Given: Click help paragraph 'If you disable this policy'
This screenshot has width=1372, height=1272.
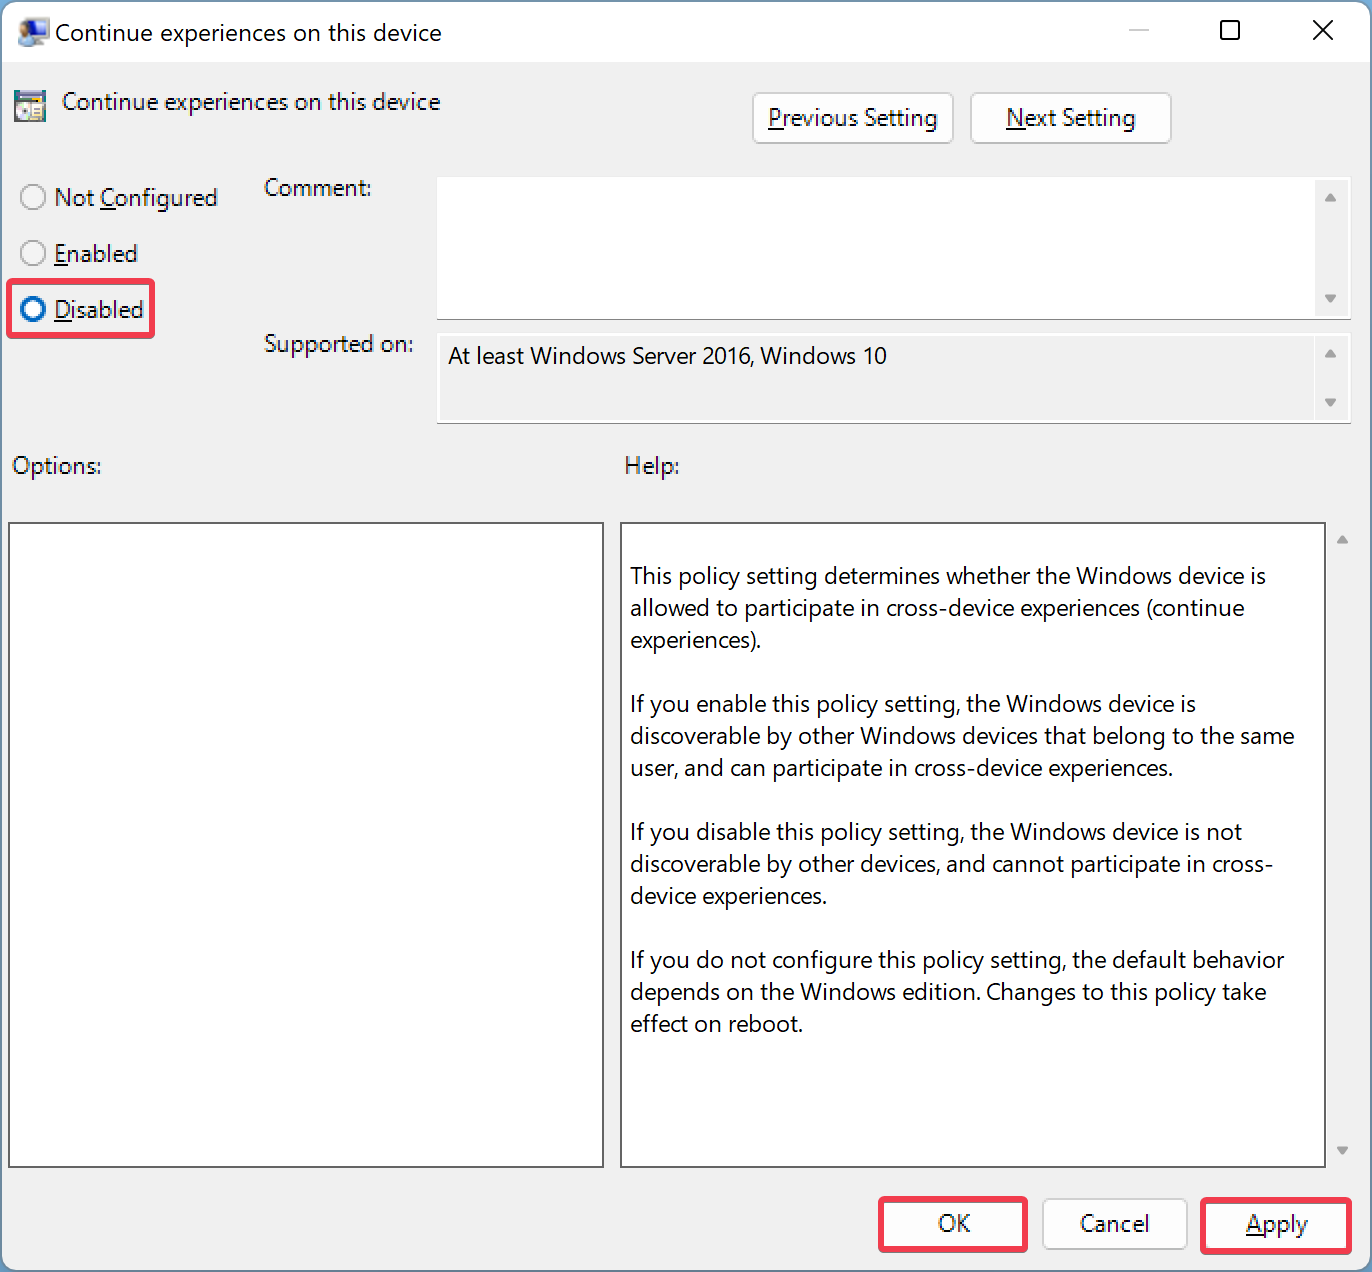Looking at the screenshot, I should pyautogui.click(x=951, y=864).
